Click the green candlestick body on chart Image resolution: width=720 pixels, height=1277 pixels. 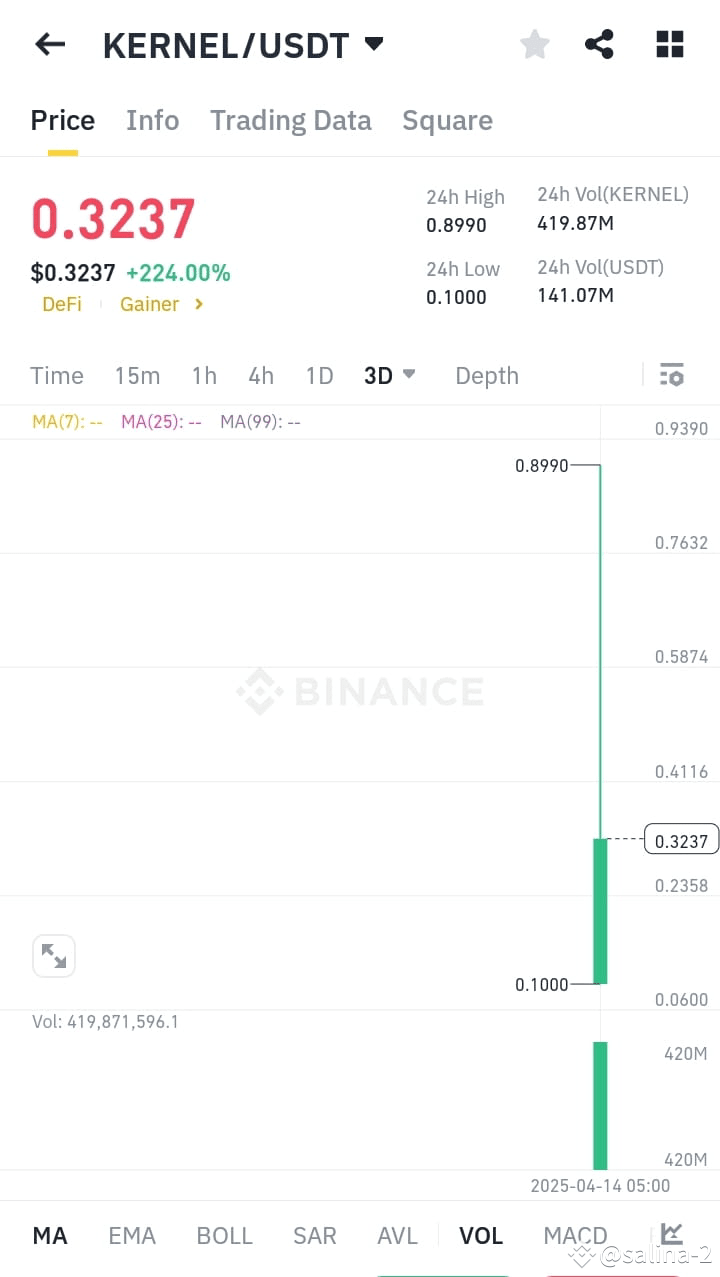coord(600,911)
